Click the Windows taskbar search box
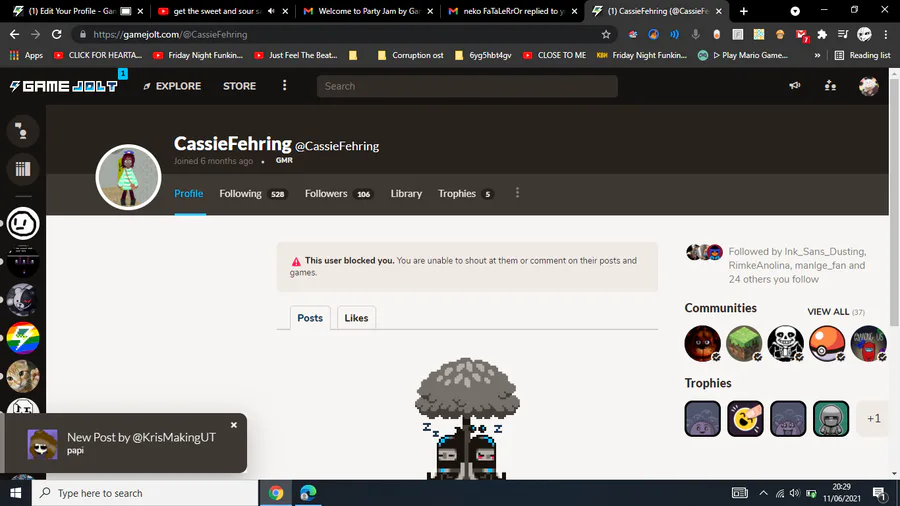 pyautogui.click(x=145, y=493)
